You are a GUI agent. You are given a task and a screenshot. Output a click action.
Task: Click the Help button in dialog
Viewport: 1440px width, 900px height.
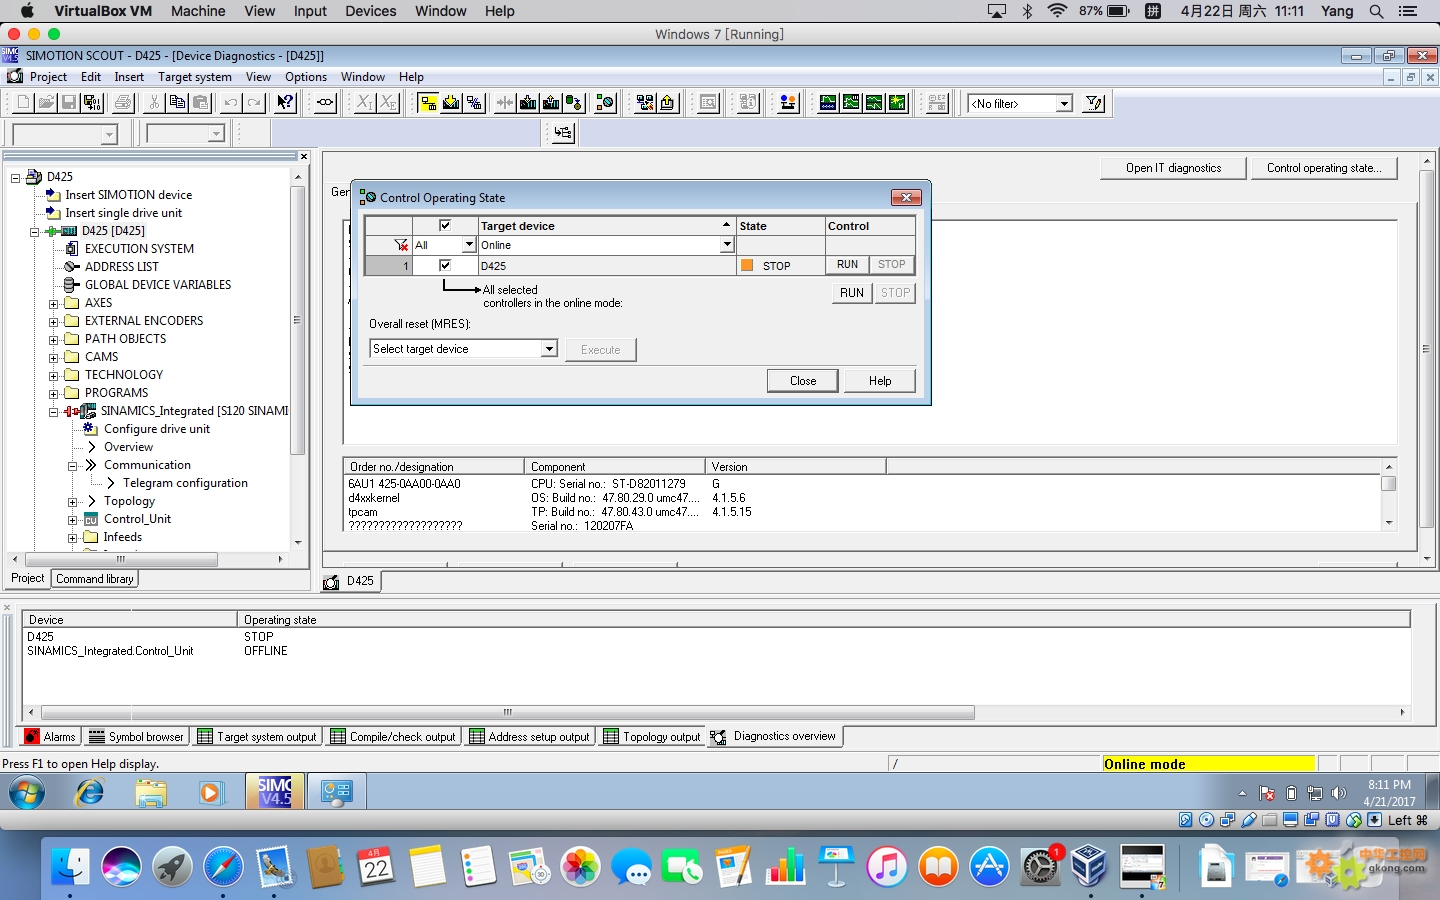(x=880, y=381)
